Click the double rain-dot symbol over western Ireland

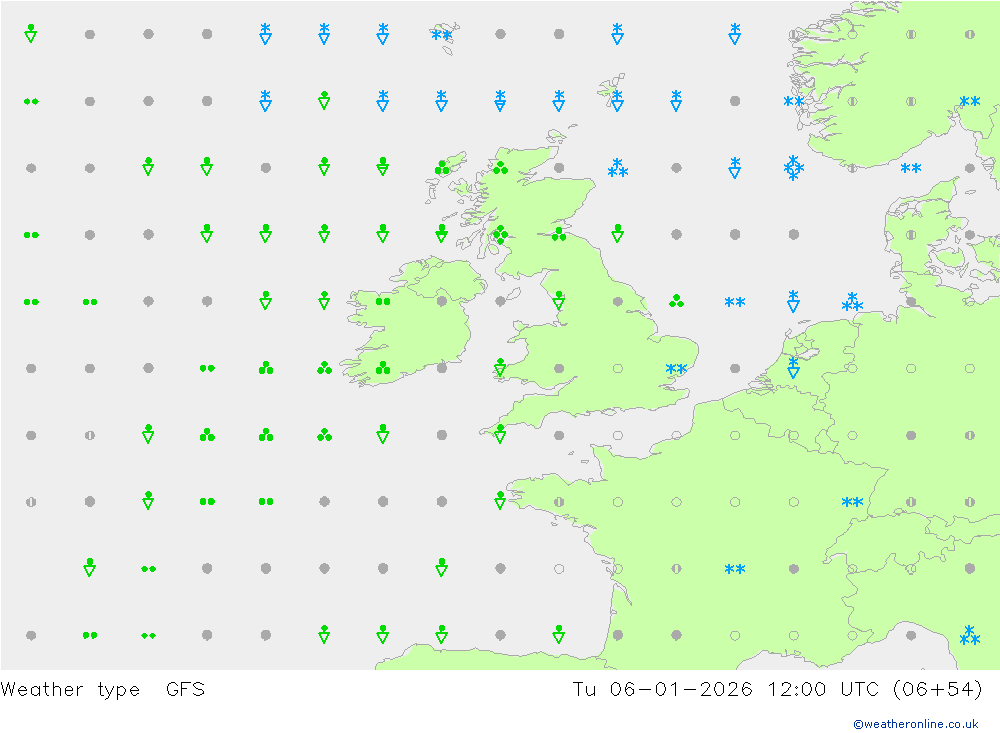(x=383, y=301)
